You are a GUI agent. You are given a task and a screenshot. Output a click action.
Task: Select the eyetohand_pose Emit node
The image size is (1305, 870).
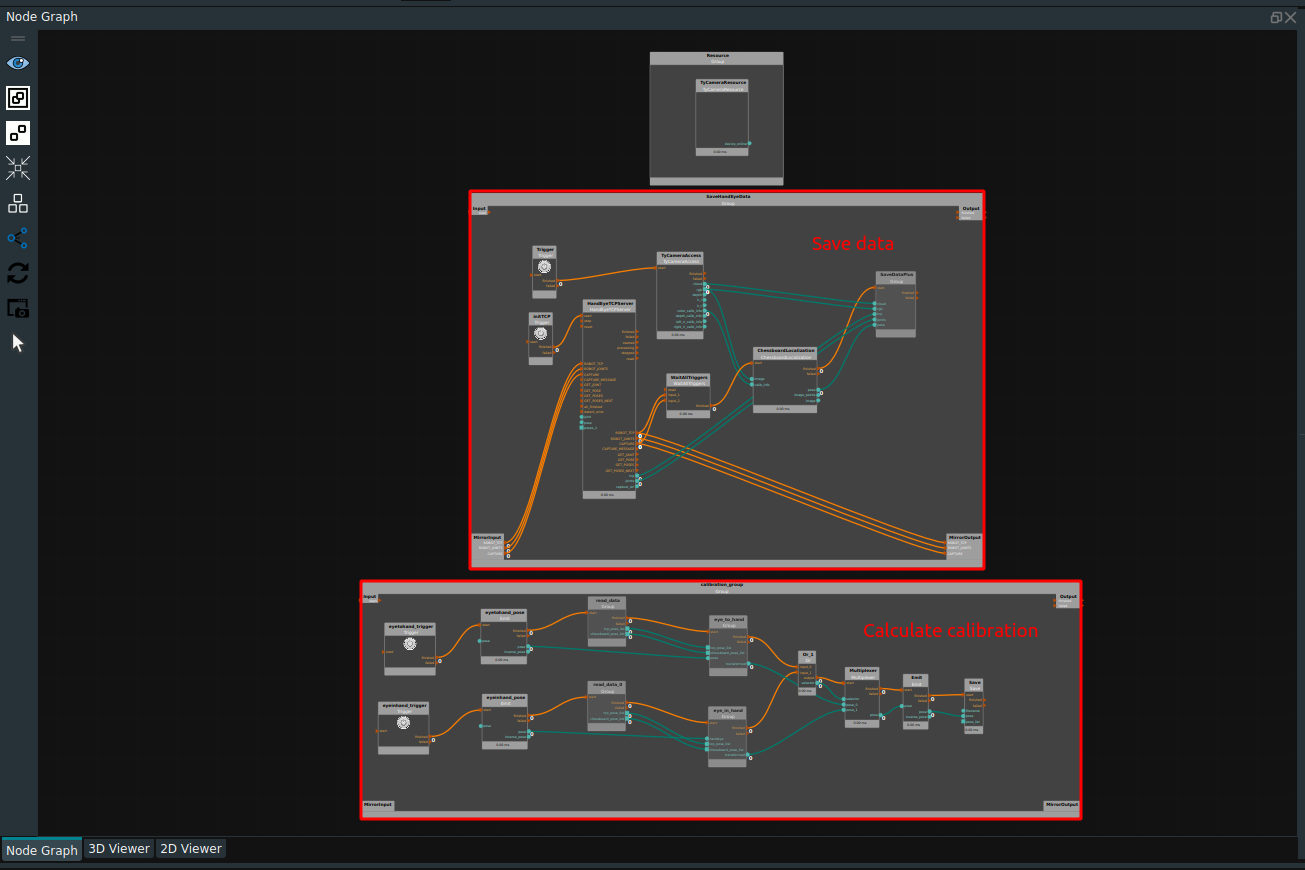coord(504,634)
